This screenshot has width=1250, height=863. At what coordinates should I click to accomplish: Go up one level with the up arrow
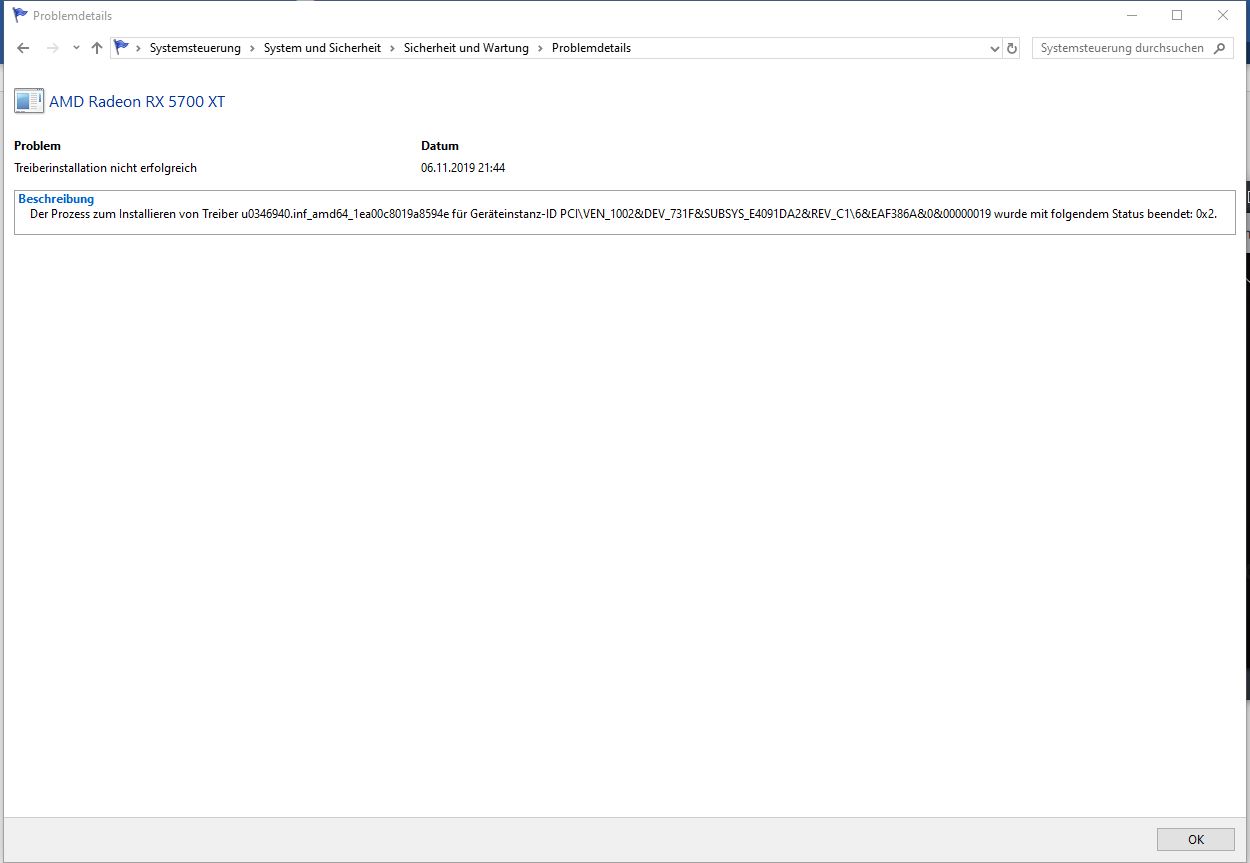pyautogui.click(x=96, y=48)
